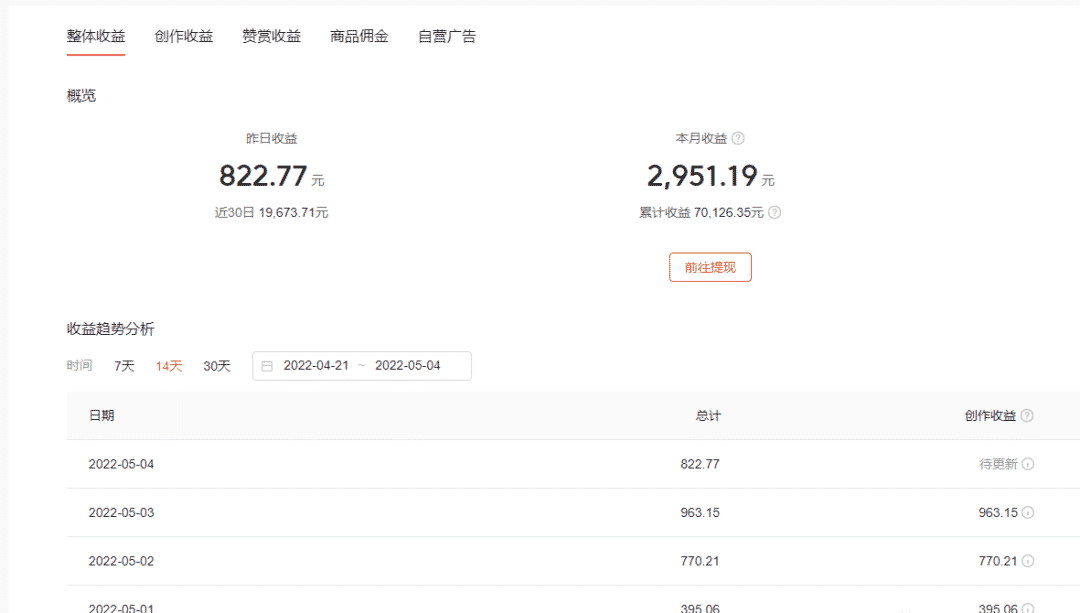Image resolution: width=1080 pixels, height=613 pixels.
Task: Click info icon beside 770.21 创作收益
Action: tap(1028, 561)
